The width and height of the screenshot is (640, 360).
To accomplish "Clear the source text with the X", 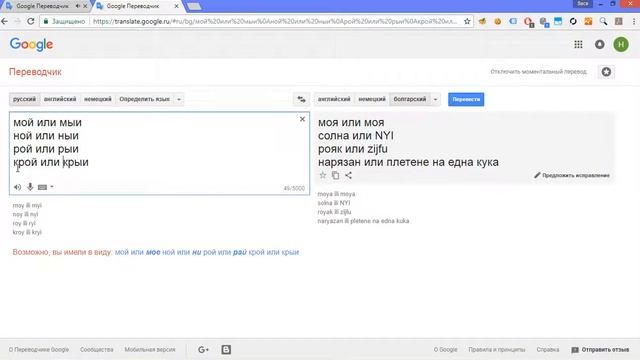I will (x=302, y=119).
